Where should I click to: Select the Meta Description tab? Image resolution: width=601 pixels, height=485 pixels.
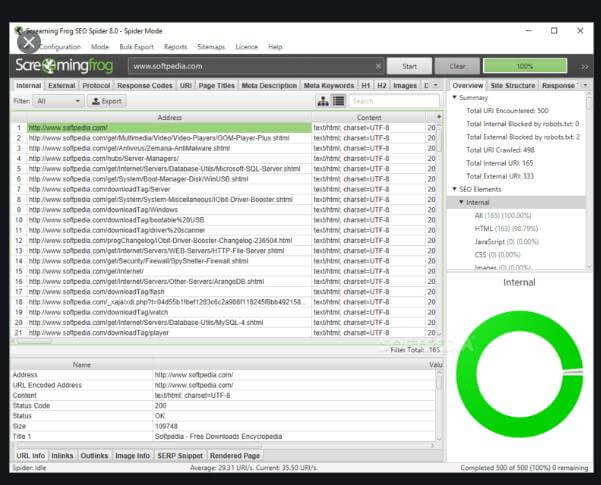269,85
